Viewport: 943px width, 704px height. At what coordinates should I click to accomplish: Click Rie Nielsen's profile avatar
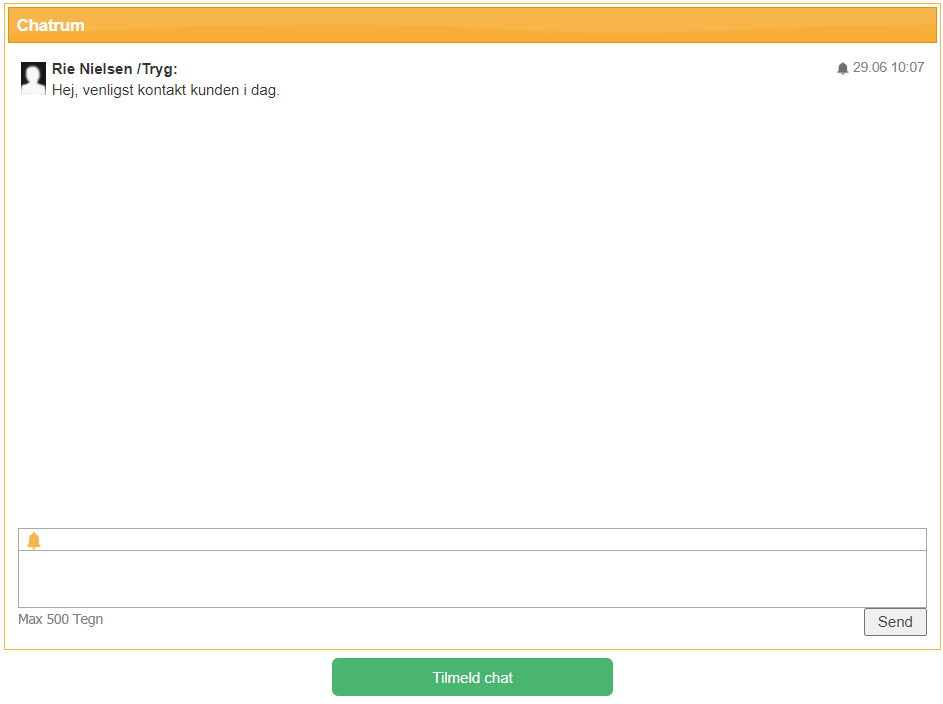pyautogui.click(x=33, y=78)
